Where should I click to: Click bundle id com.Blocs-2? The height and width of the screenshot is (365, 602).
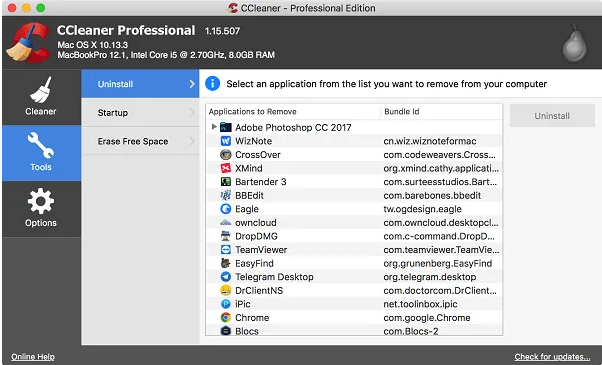coord(410,331)
